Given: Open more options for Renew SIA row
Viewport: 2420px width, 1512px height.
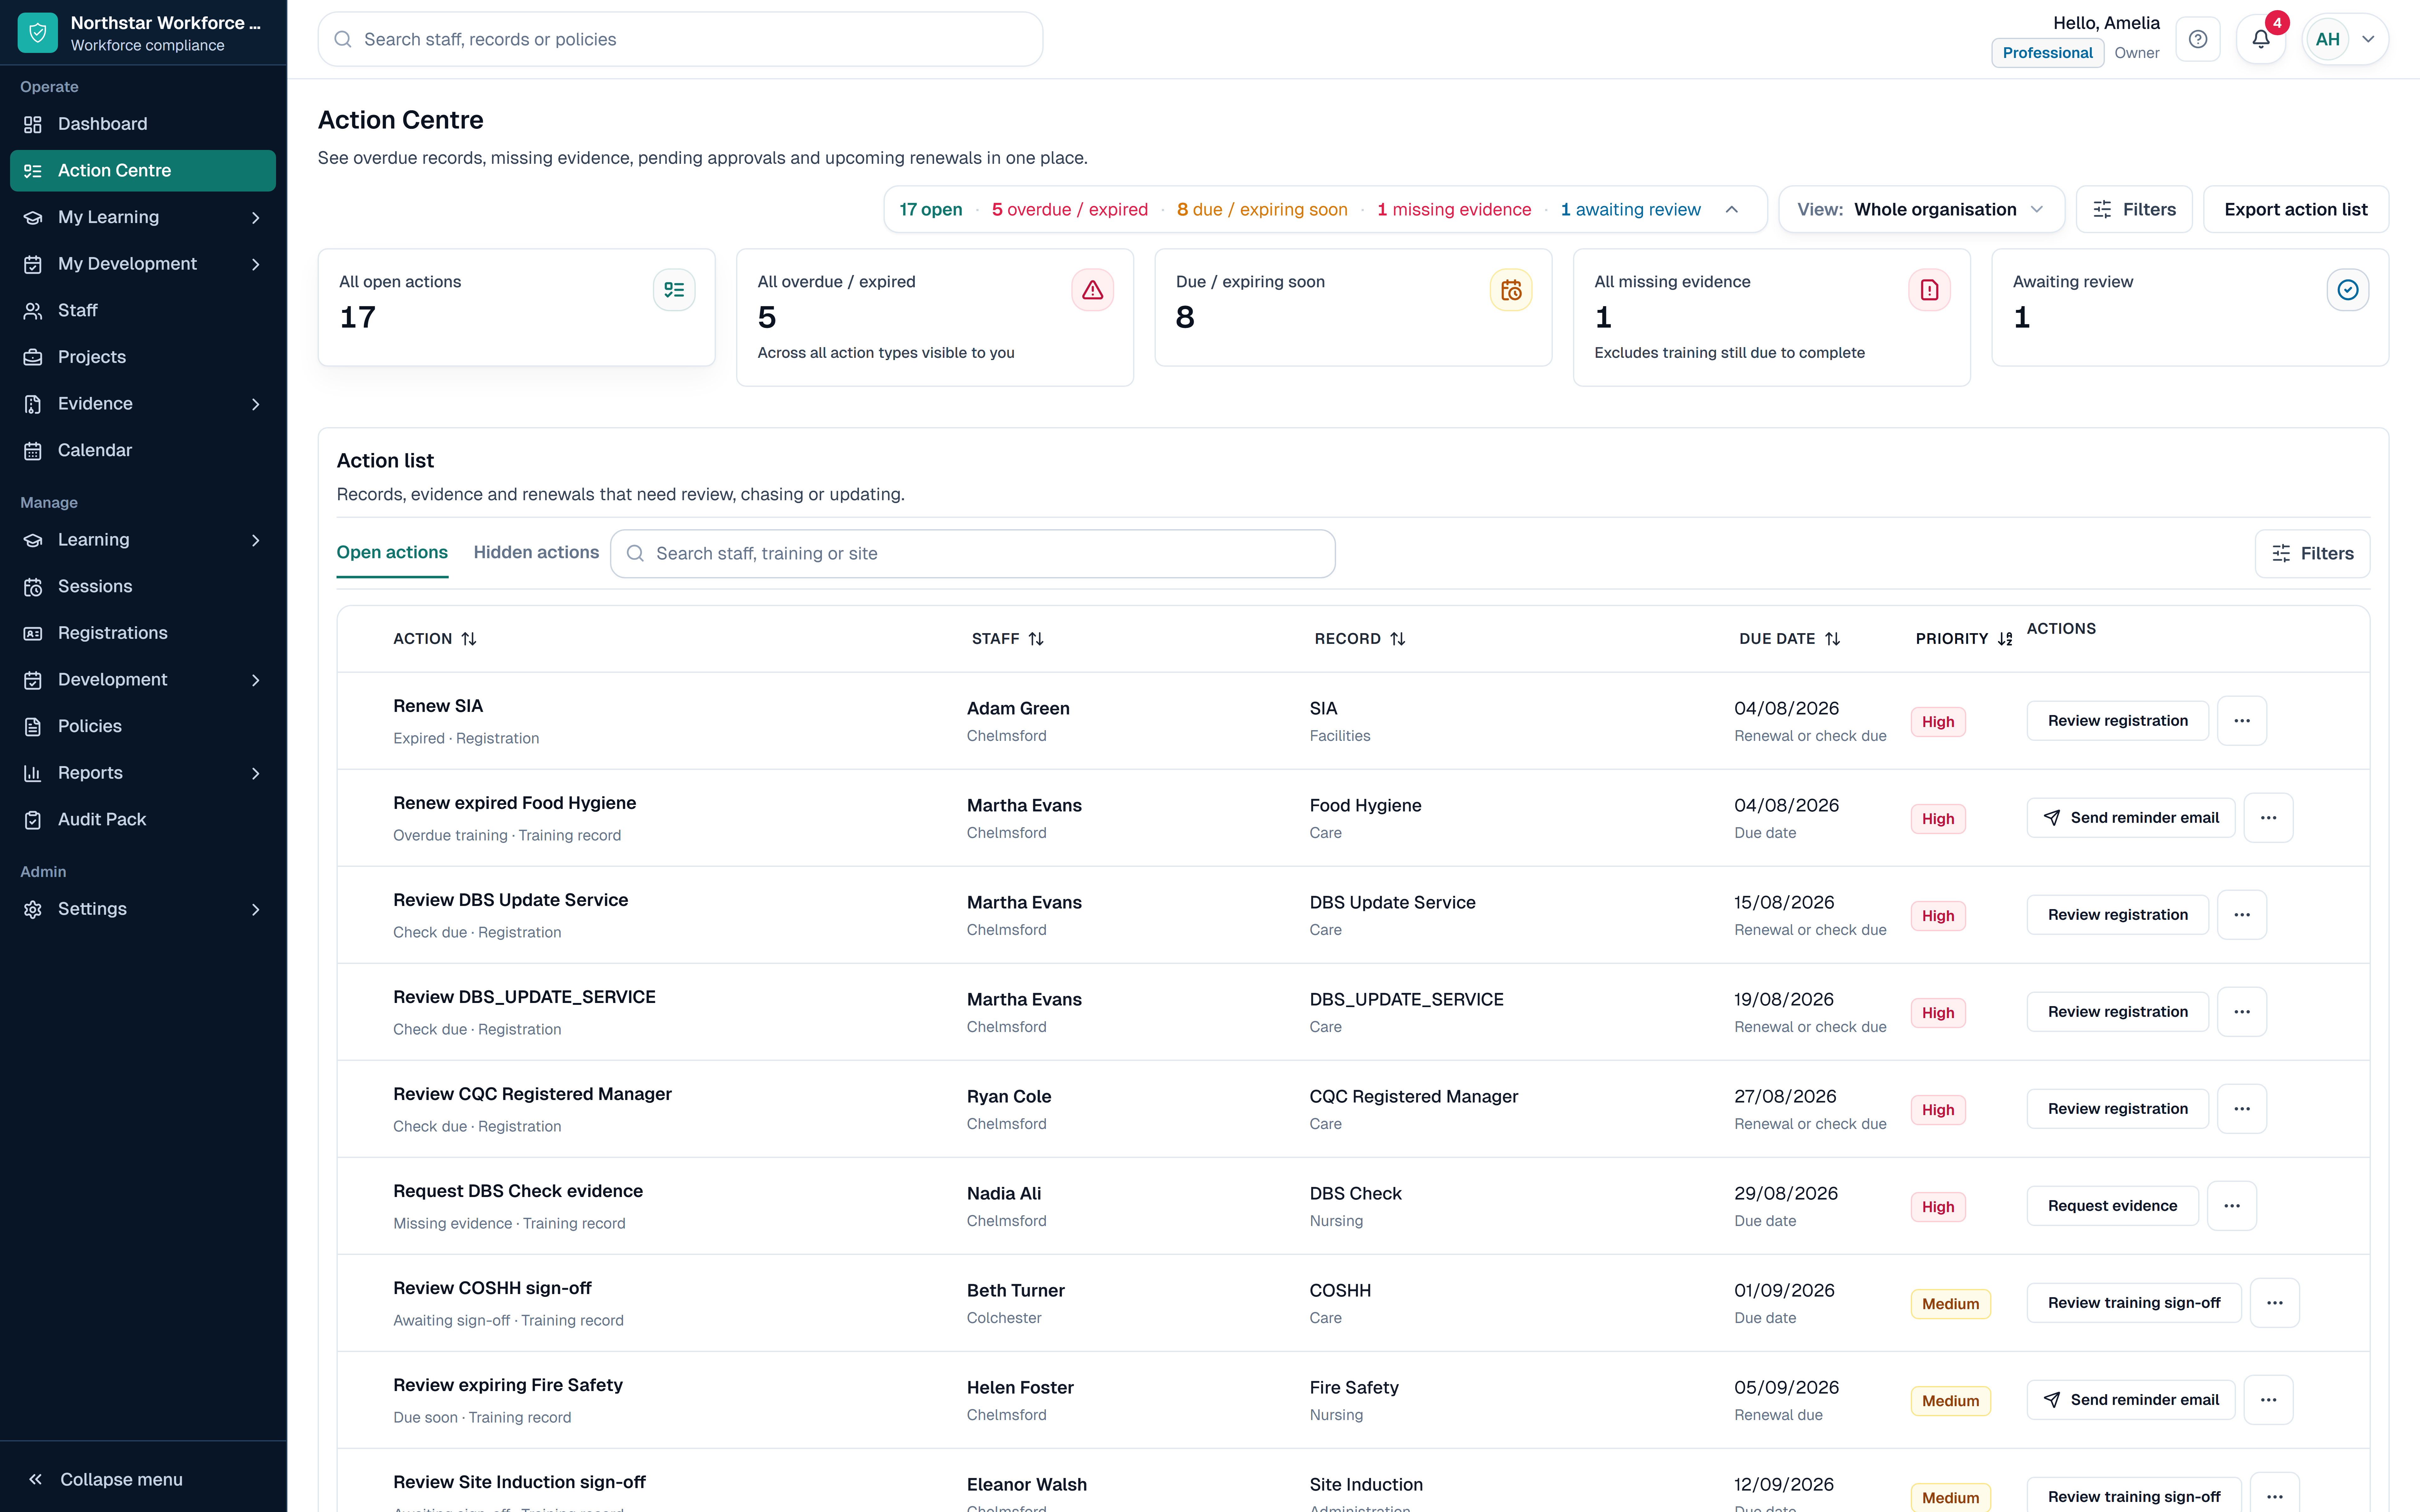Looking at the screenshot, I should tap(2242, 721).
